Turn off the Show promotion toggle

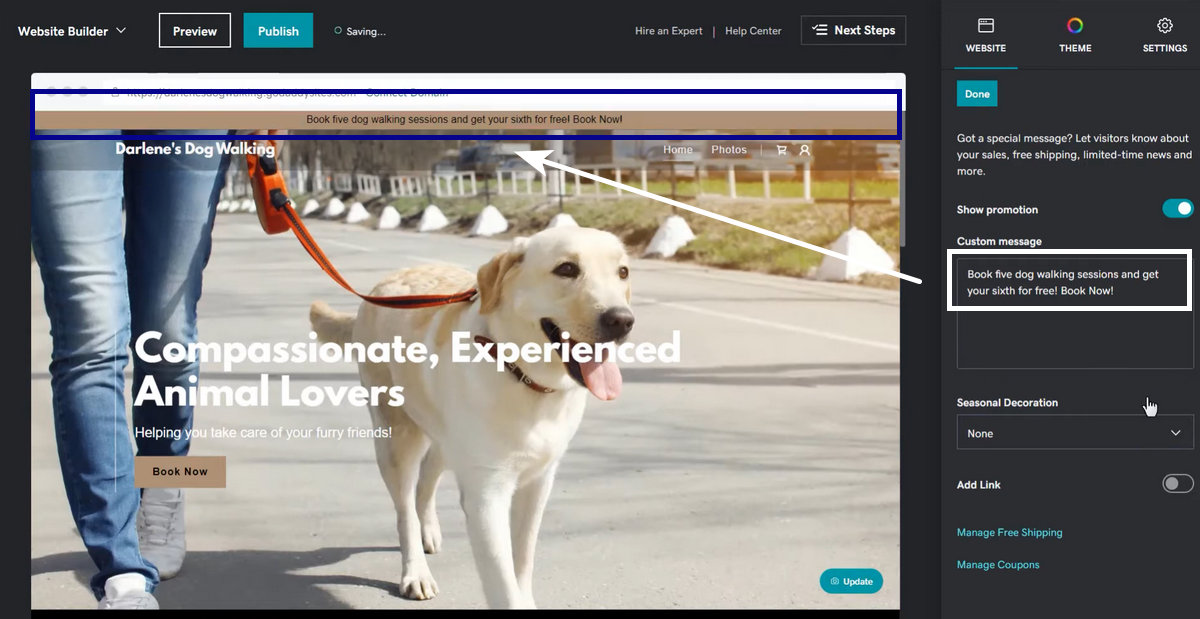tap(1178, 209)
